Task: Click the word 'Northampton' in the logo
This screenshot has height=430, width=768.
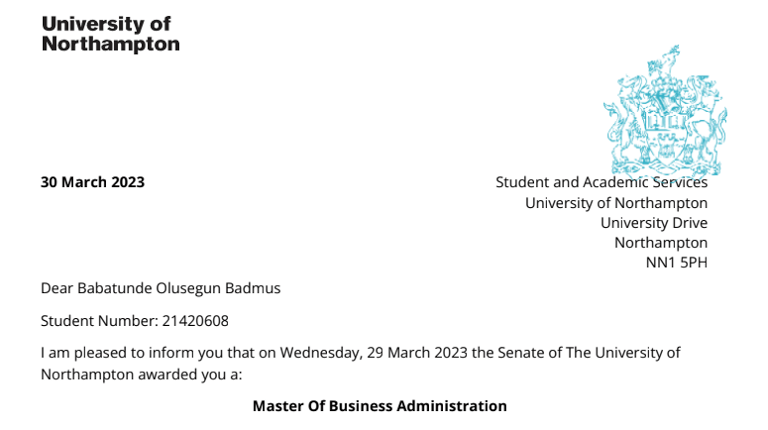Action: tap(111, 44)
